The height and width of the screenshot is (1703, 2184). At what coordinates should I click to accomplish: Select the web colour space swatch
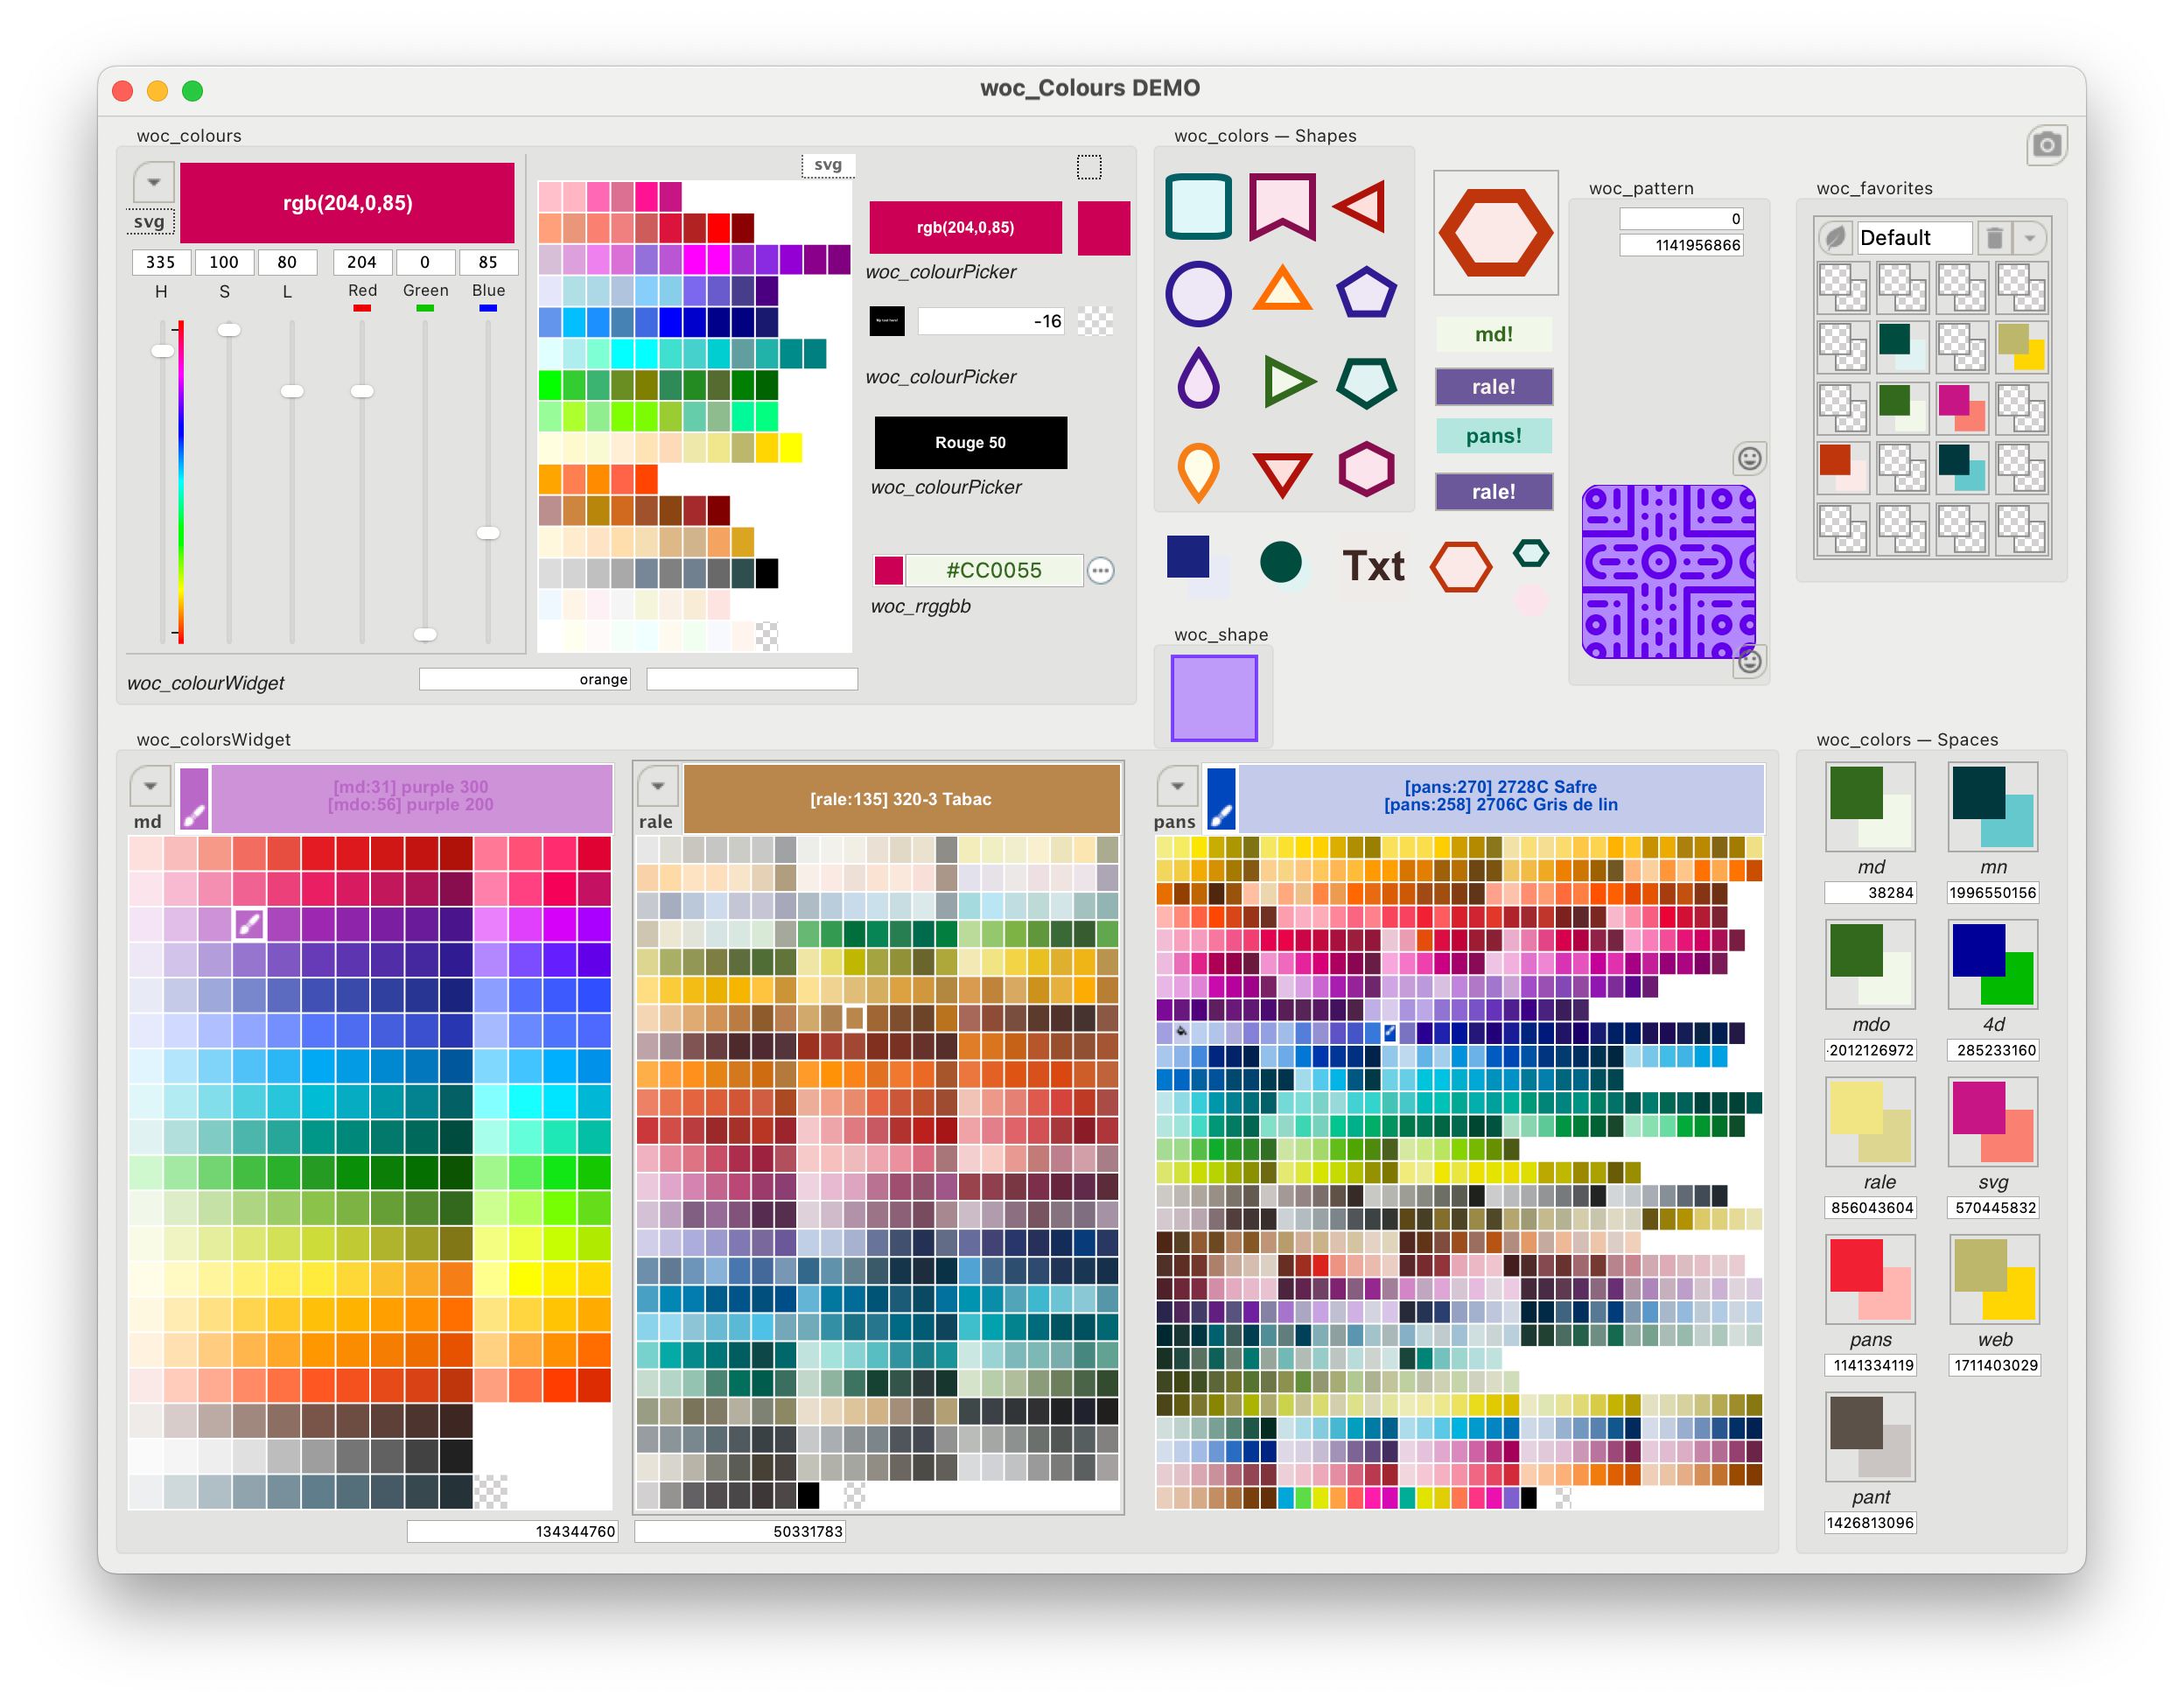click(1994, 1279)
